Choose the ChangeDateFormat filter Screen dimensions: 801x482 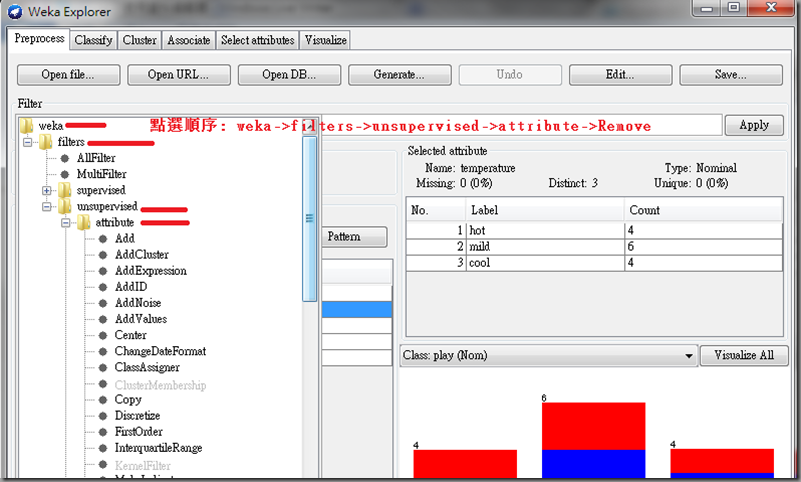(160, 351)
